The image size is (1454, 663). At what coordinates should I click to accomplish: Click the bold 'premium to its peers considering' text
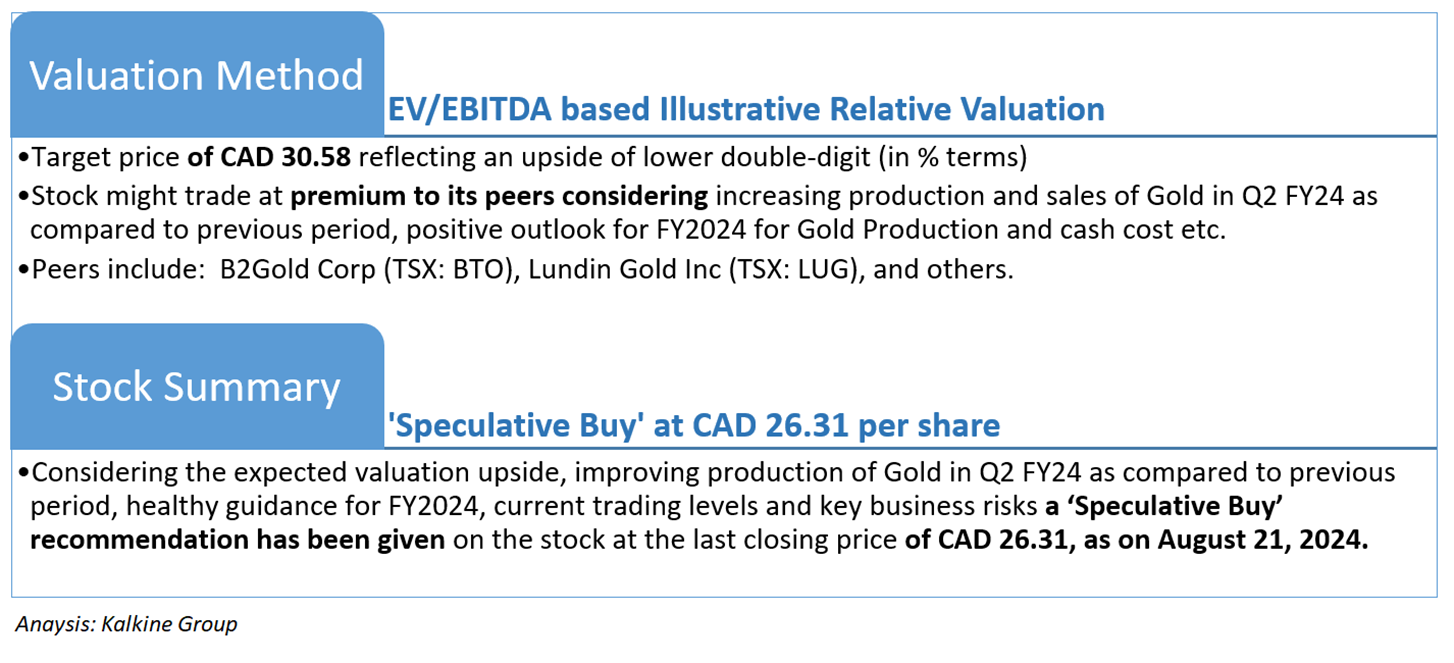tap(499, 196)
